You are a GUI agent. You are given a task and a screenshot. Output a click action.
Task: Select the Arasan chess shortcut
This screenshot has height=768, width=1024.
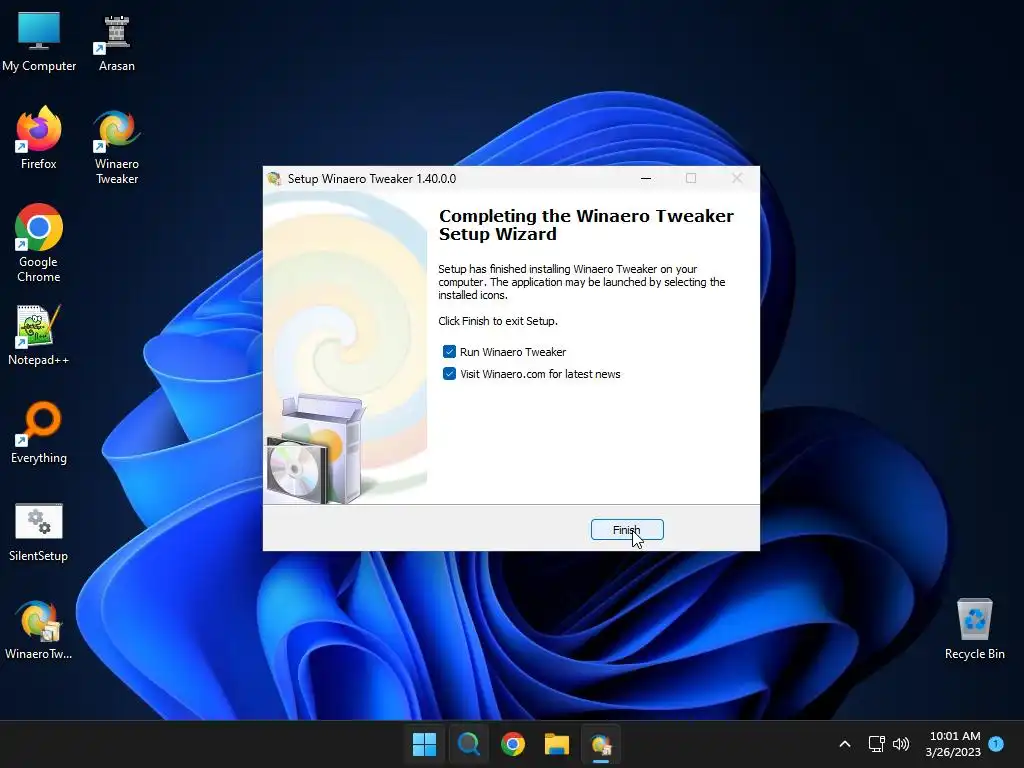116,42
